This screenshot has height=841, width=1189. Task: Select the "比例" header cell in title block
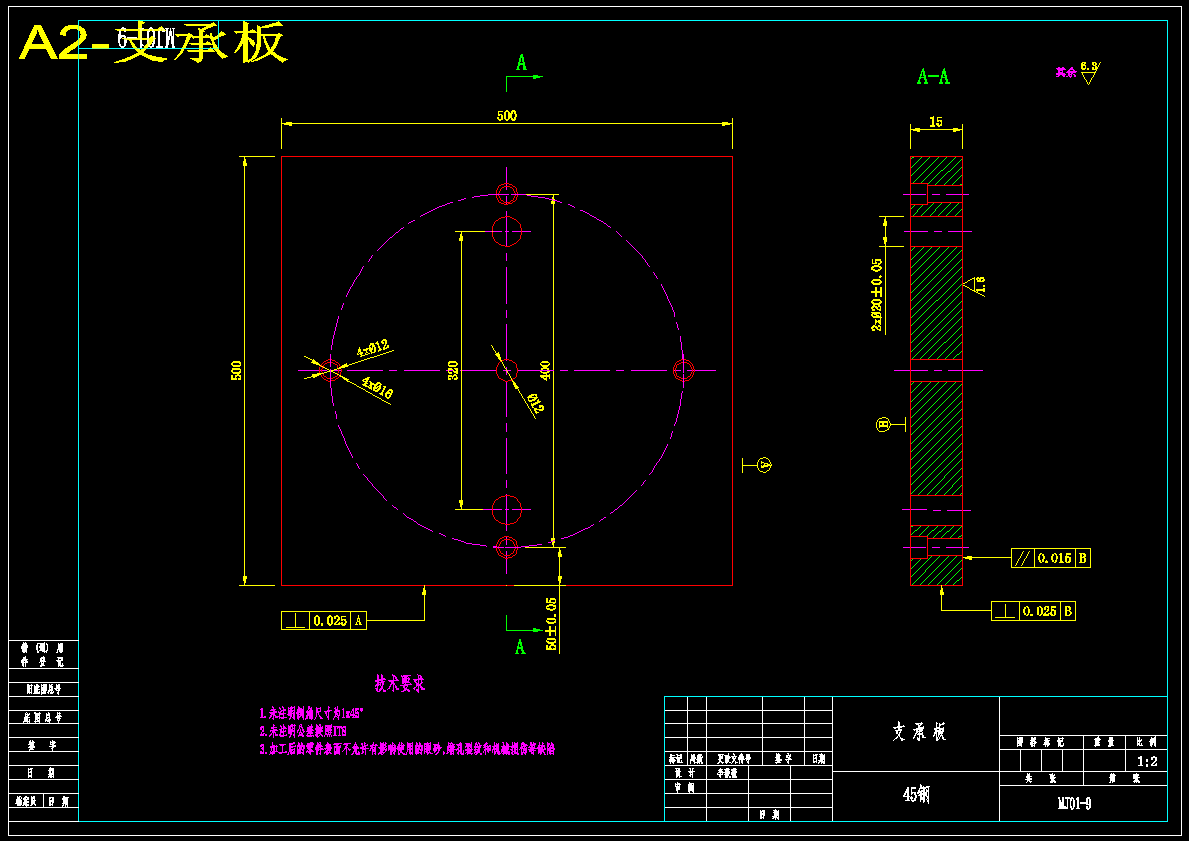pyautogui.click(x=1147, y=742)
